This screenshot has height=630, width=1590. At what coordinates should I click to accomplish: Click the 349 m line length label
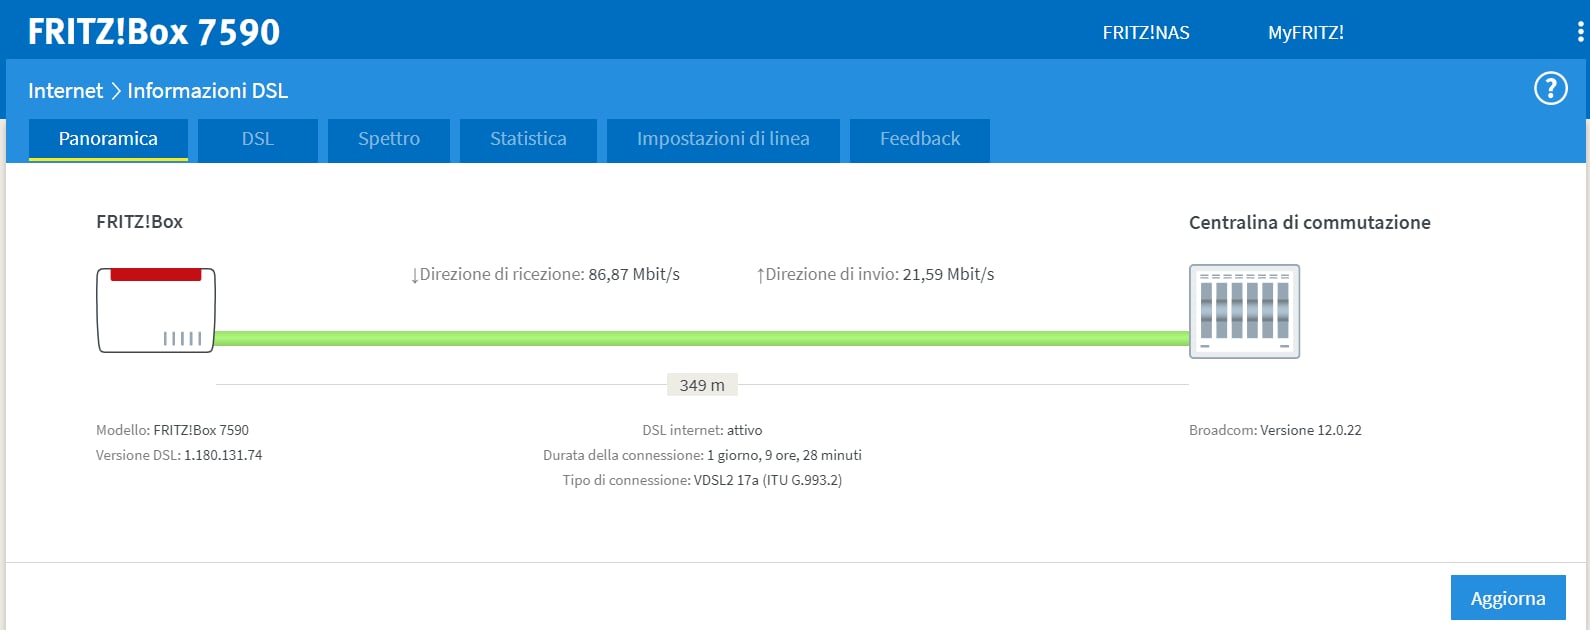[x=702, y=385]
